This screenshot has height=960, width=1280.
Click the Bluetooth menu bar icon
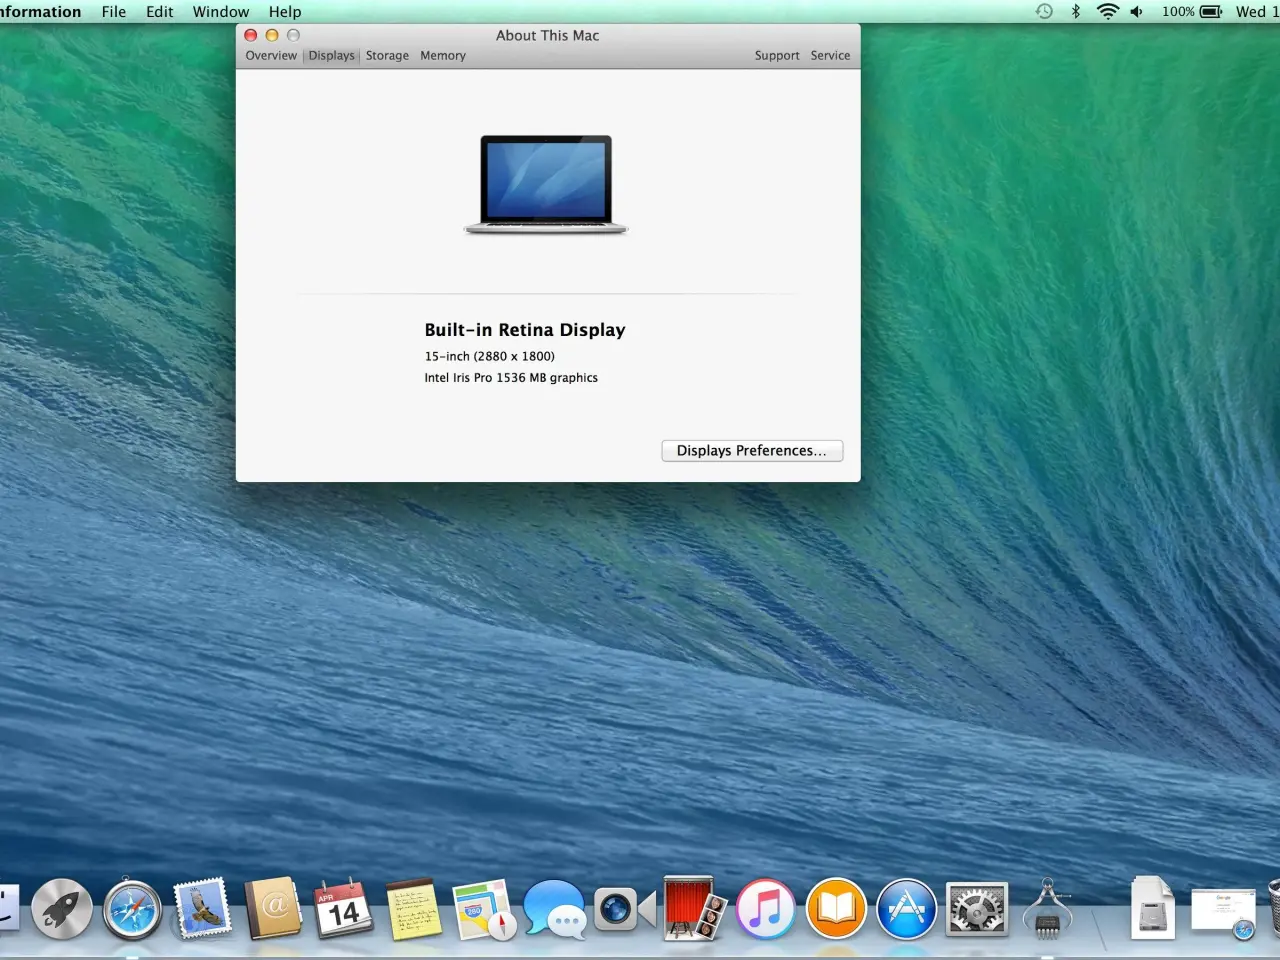[1076, 12]
